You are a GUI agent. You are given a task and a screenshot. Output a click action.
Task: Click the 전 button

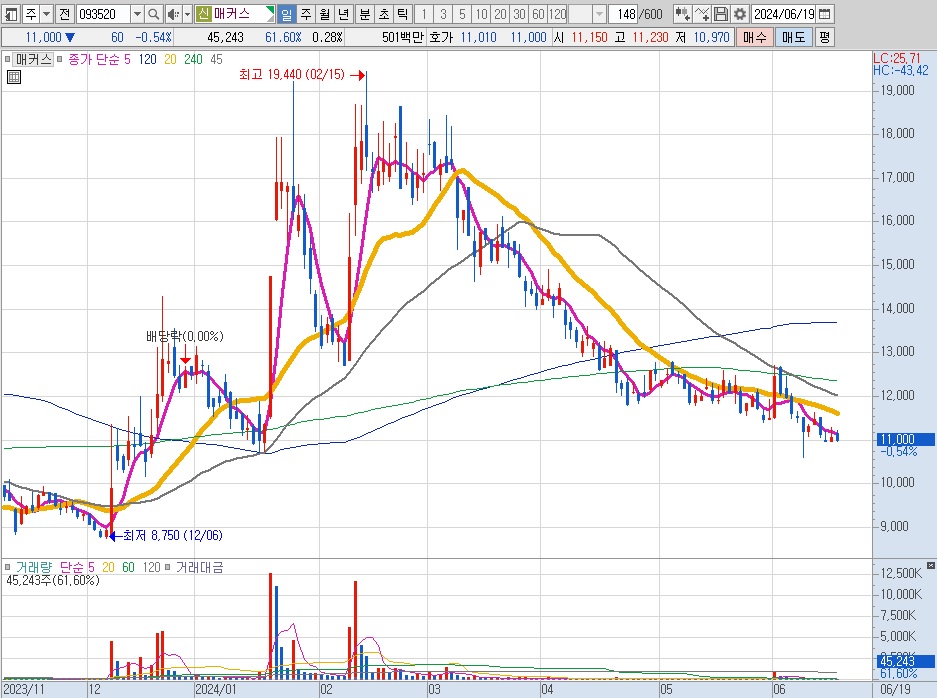(65, 14)
